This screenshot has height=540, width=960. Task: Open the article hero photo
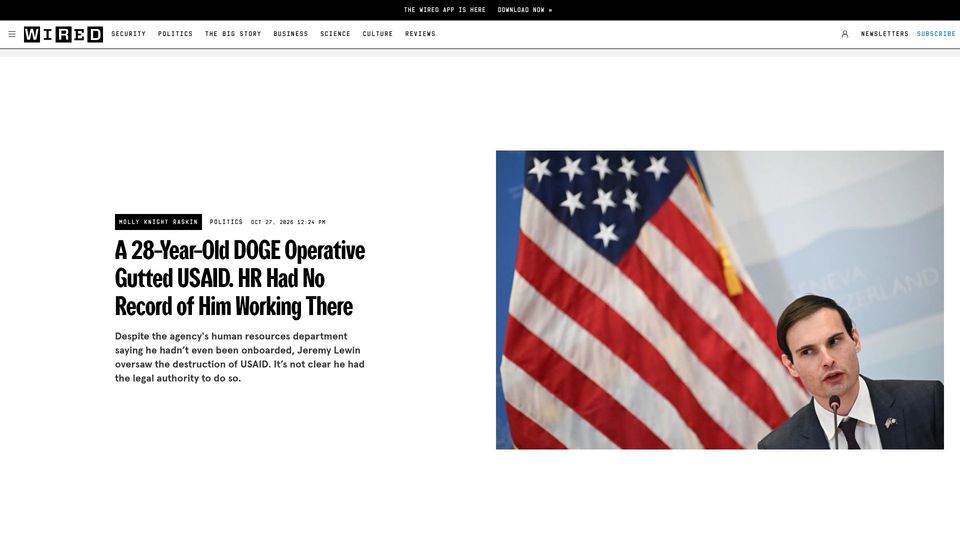coord(719,300)
